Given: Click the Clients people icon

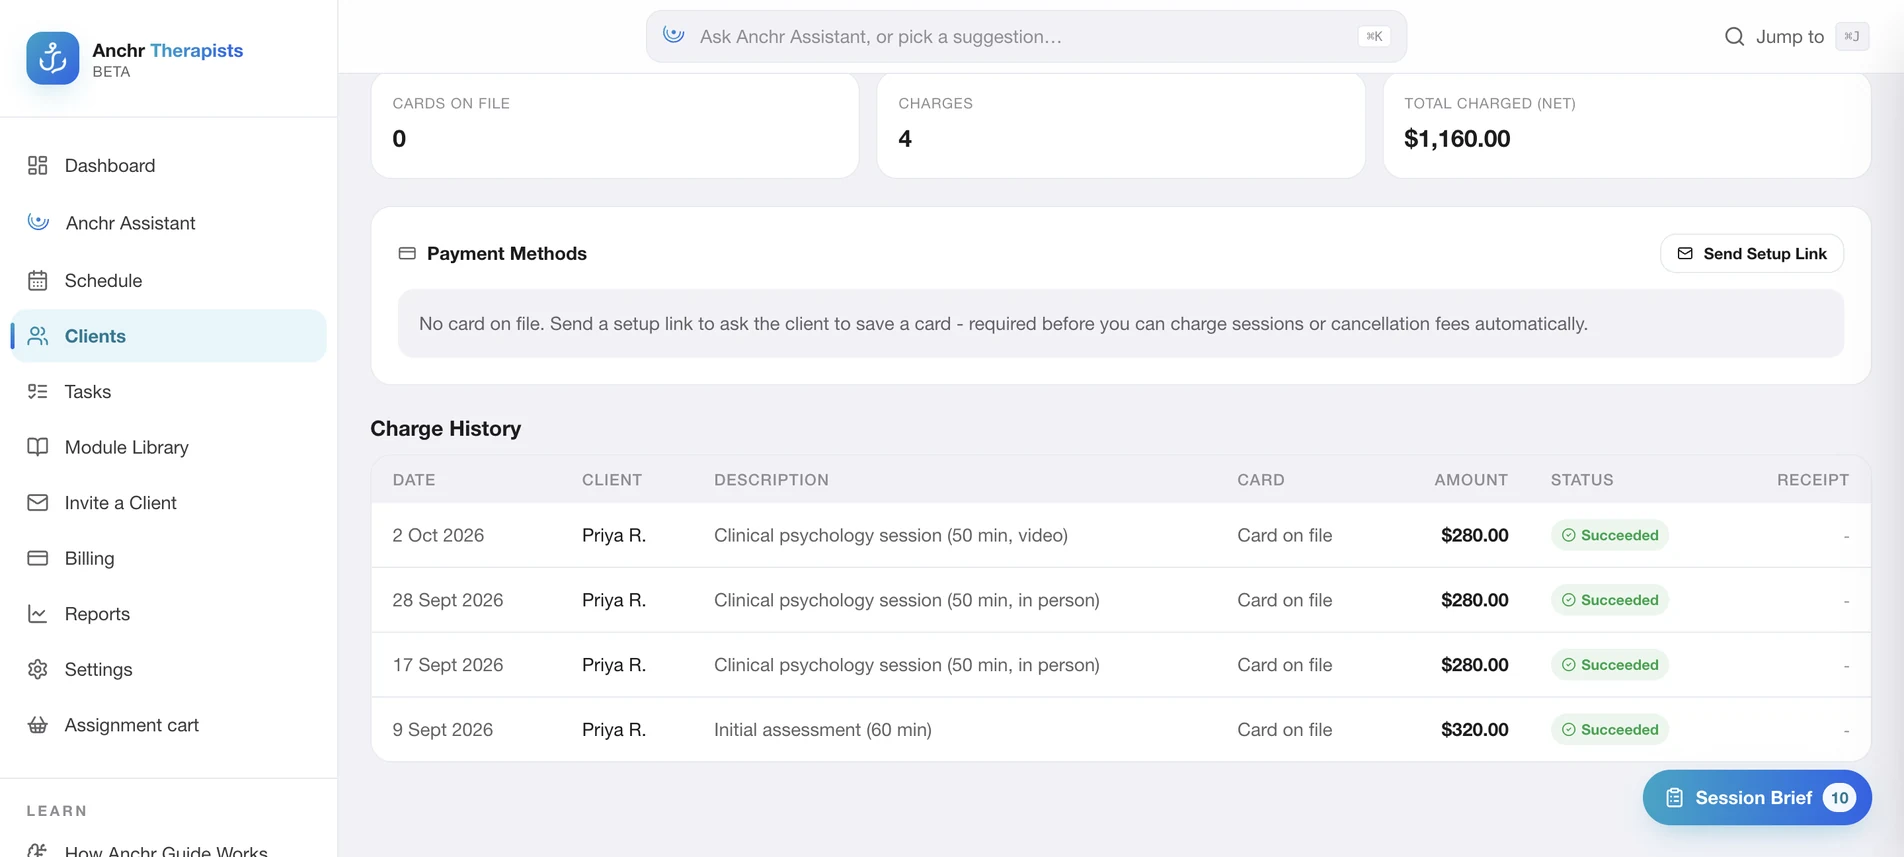Looking at the screenshot, I should click(x=38, y=336).
